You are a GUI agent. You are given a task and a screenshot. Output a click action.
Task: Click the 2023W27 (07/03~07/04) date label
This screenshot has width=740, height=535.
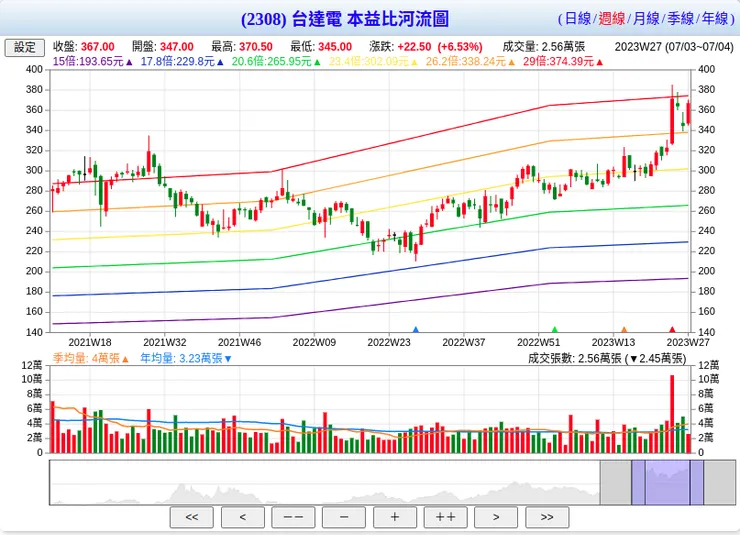[674, 47]
